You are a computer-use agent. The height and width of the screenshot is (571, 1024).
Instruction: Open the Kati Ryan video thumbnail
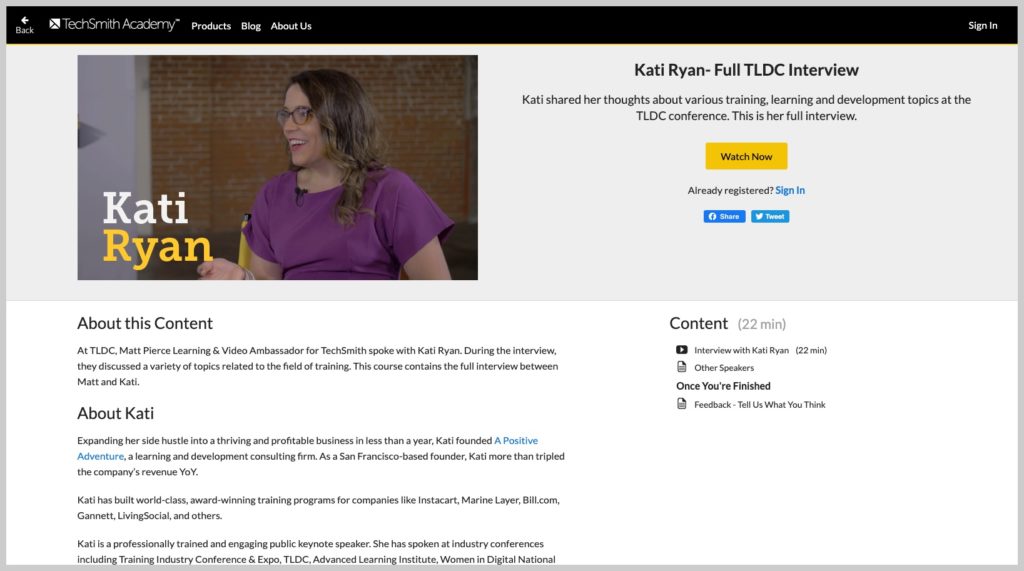tap(278, 167)
